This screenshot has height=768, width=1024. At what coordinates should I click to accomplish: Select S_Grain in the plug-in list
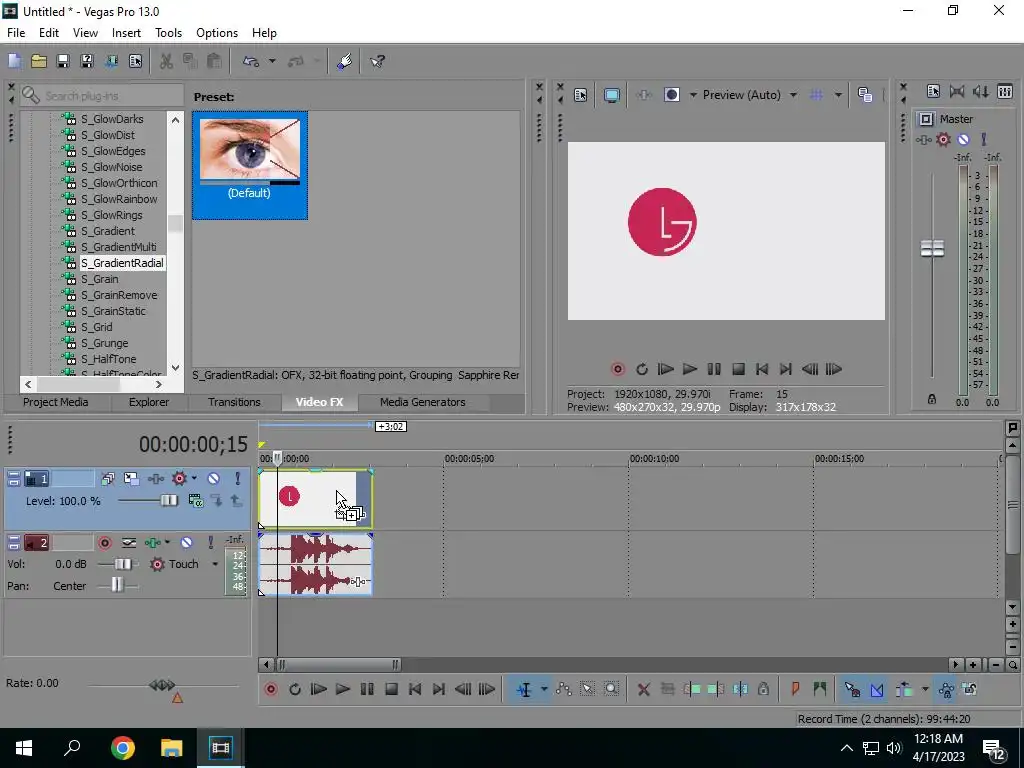99,279
